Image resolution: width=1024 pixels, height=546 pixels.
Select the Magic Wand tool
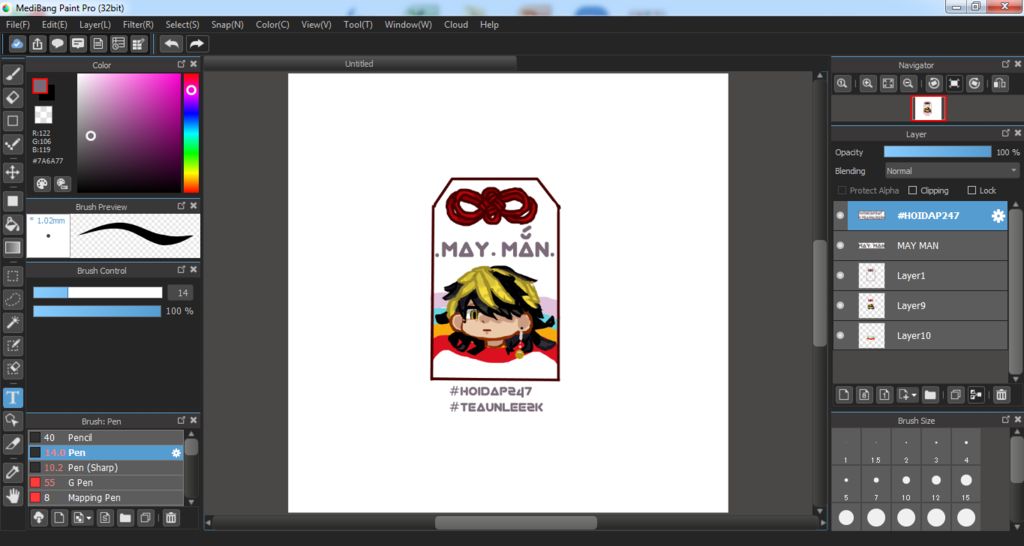click(12, 323)
